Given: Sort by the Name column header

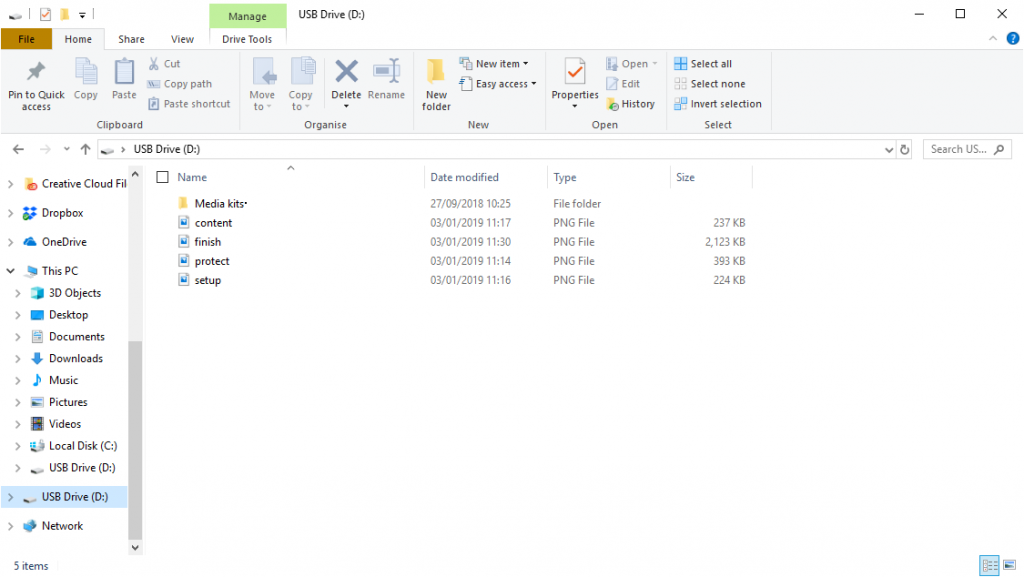Looking at the screenshot, I should pos(192,177).
